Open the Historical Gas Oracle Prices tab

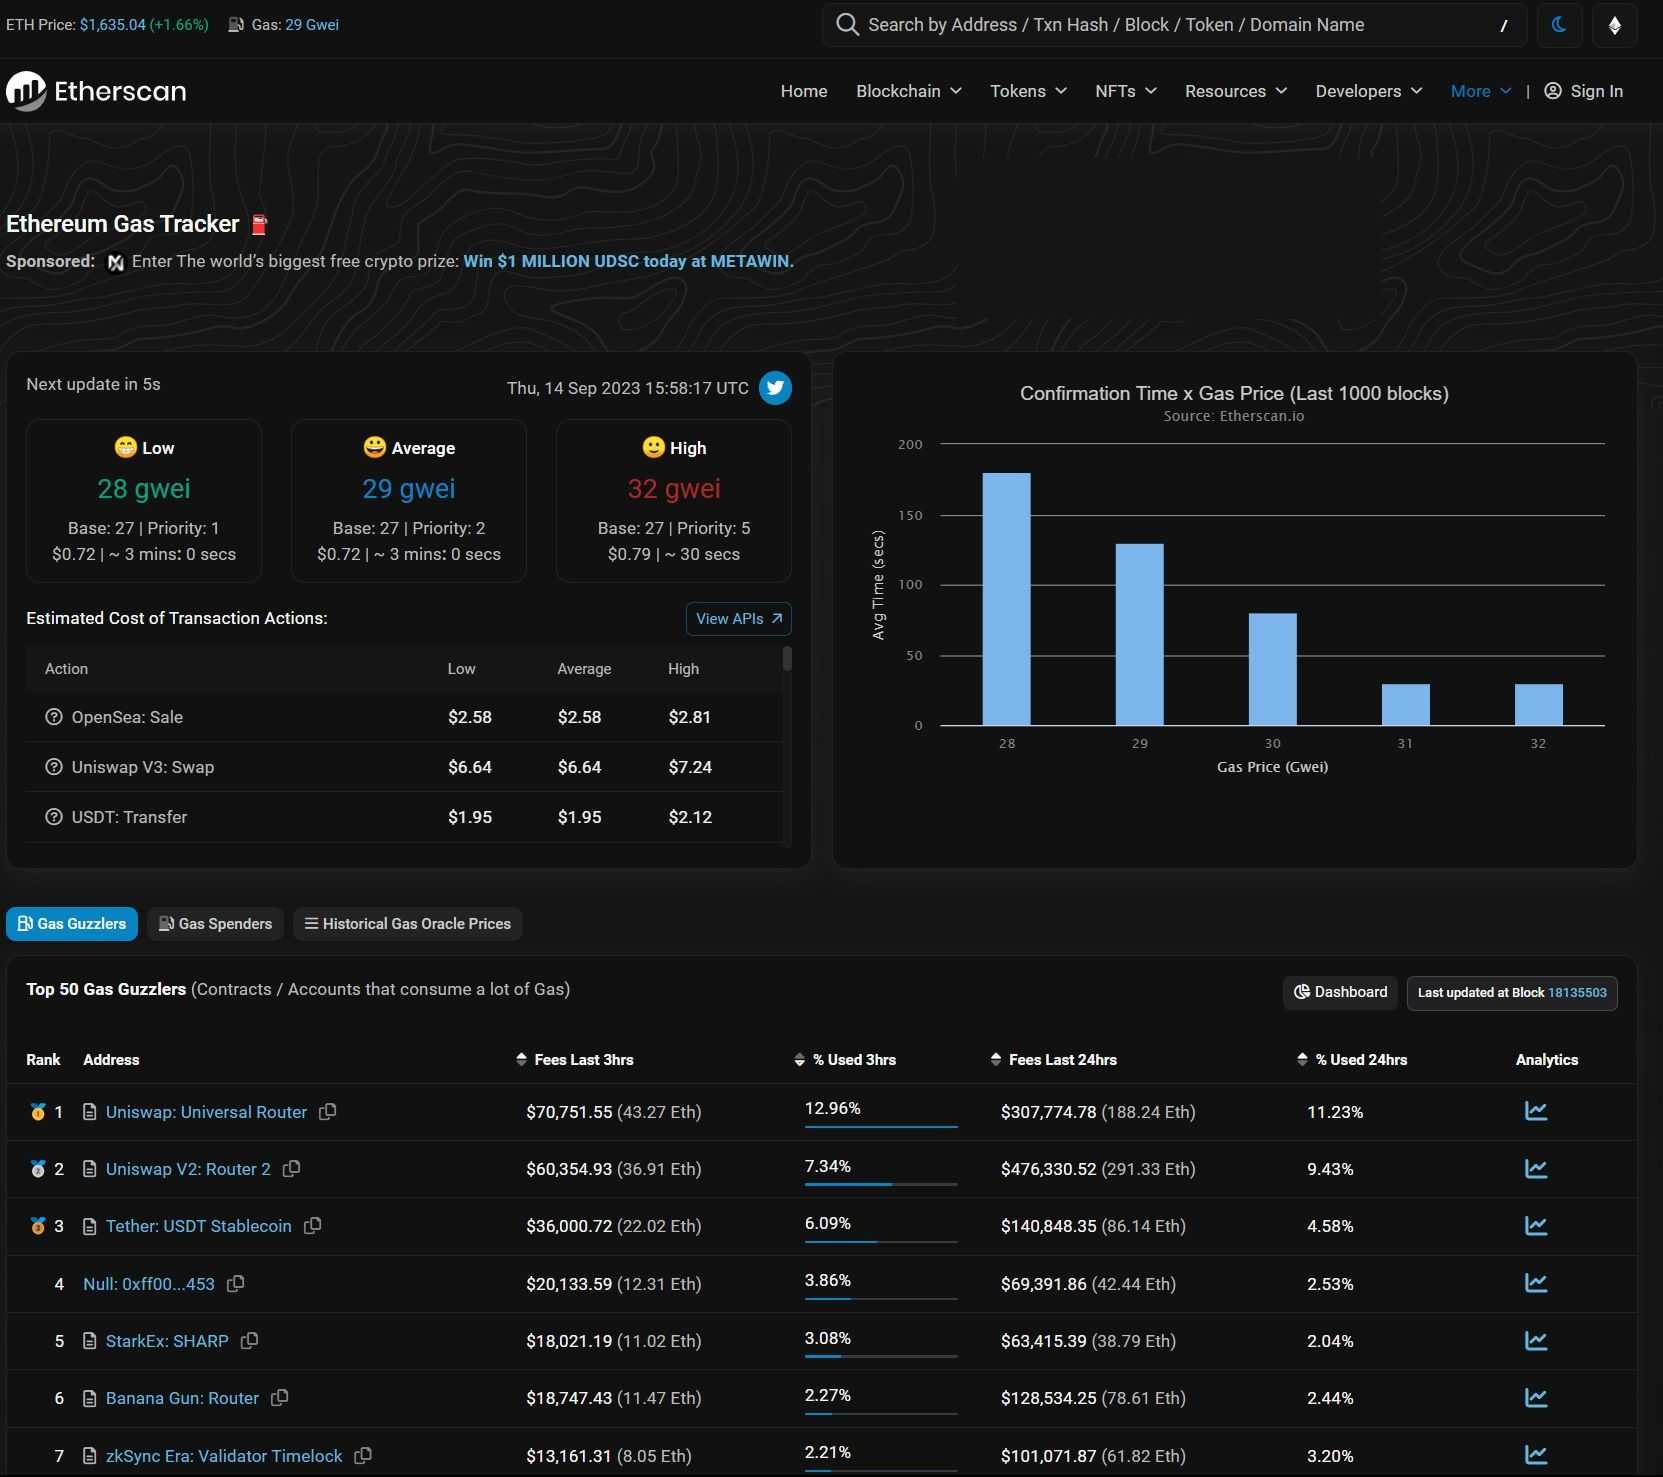(407, 923)
